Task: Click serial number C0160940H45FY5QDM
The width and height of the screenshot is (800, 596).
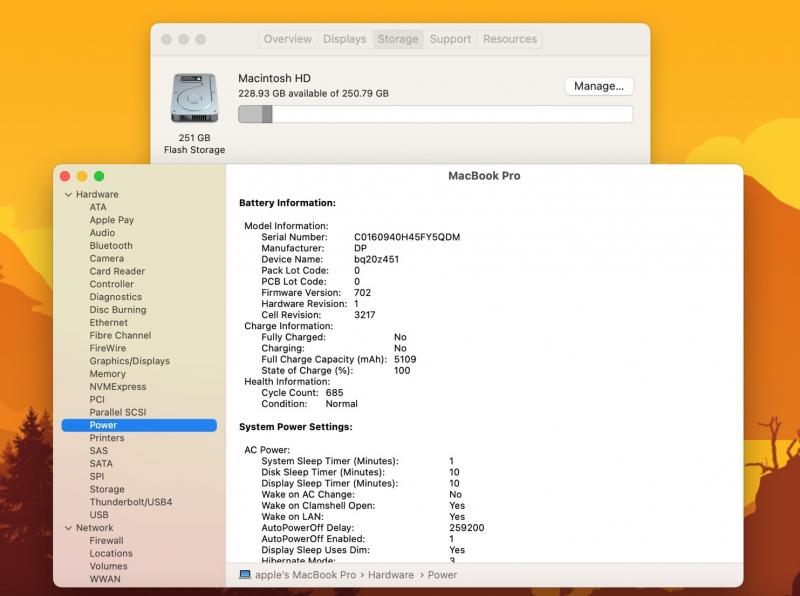Action: point(407,237)
